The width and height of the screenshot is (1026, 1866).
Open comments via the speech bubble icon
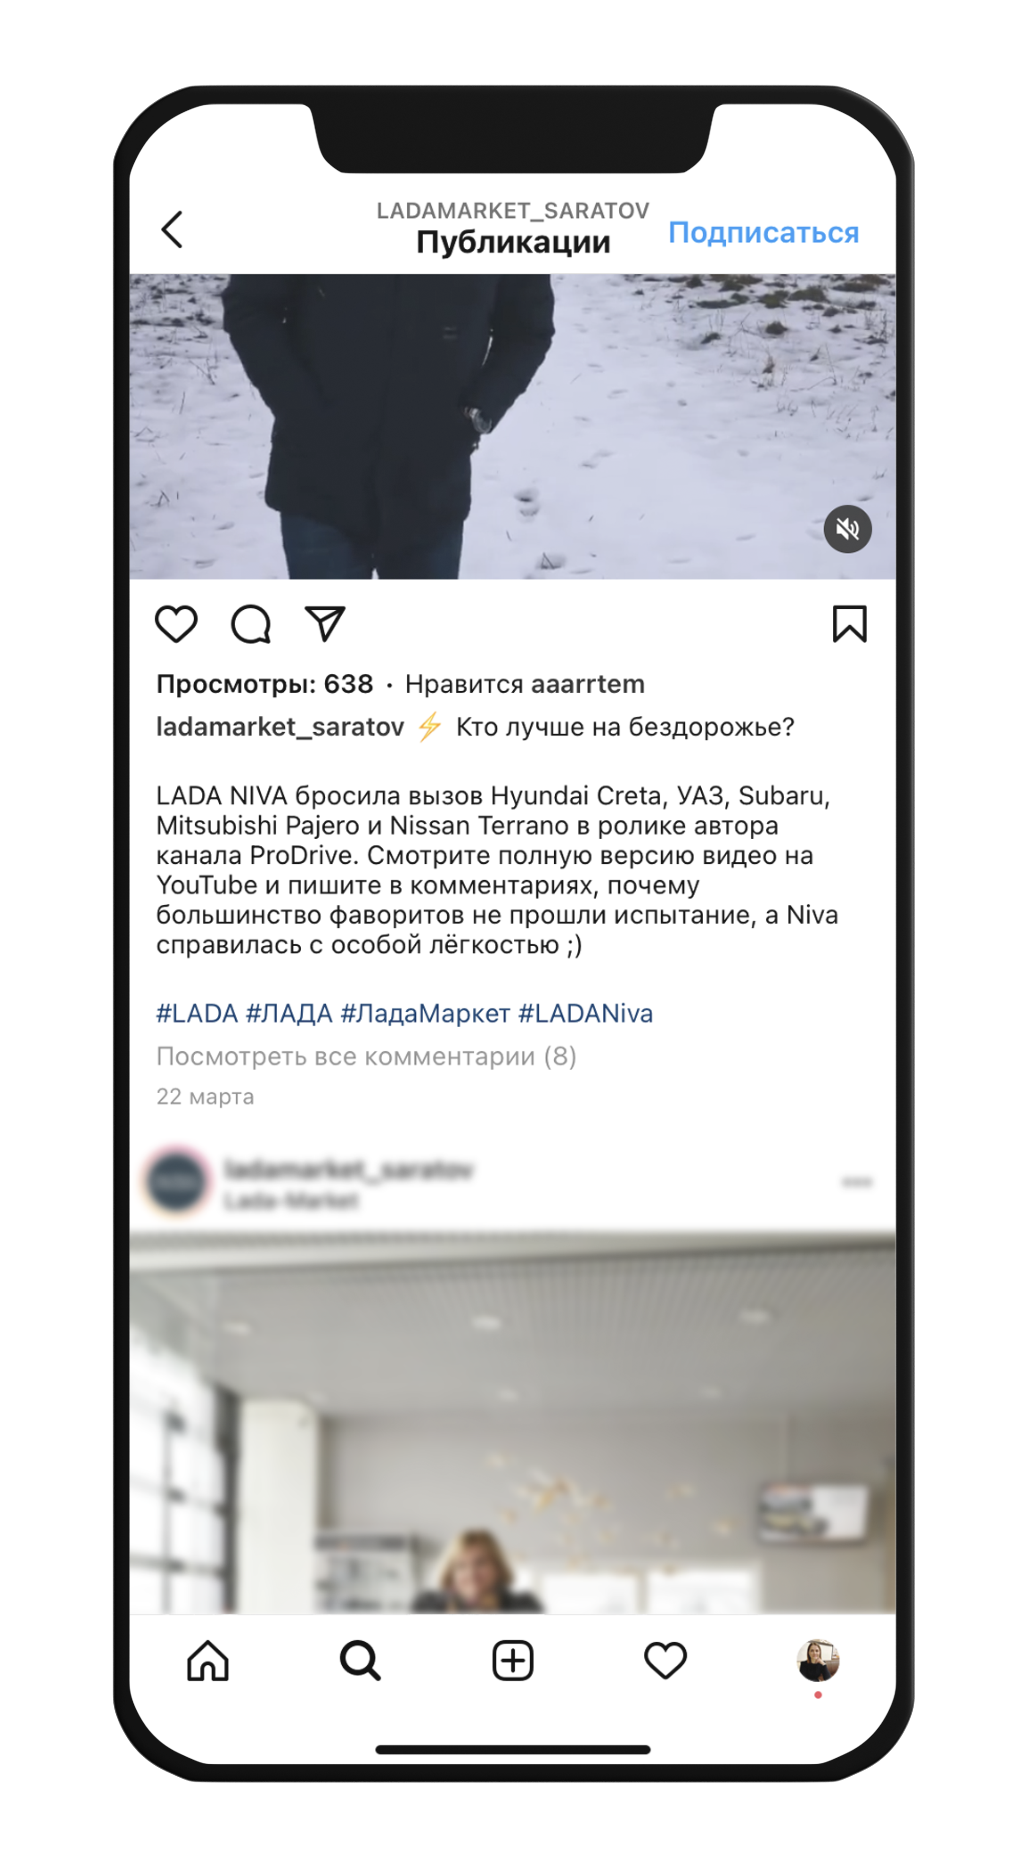tap(251, 624)
